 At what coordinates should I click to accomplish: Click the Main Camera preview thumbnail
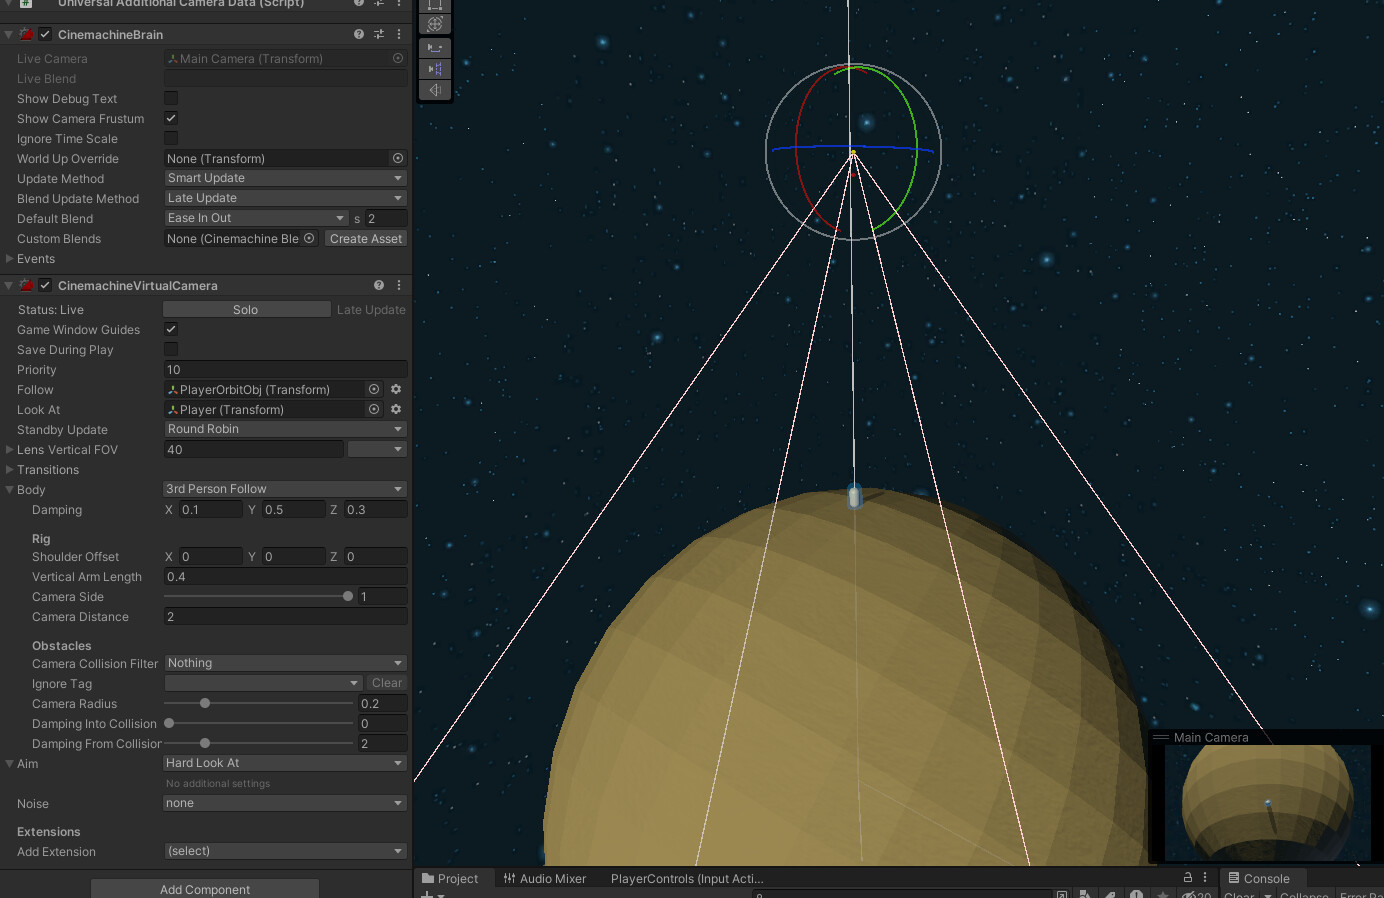click(x=1267, y=803)
